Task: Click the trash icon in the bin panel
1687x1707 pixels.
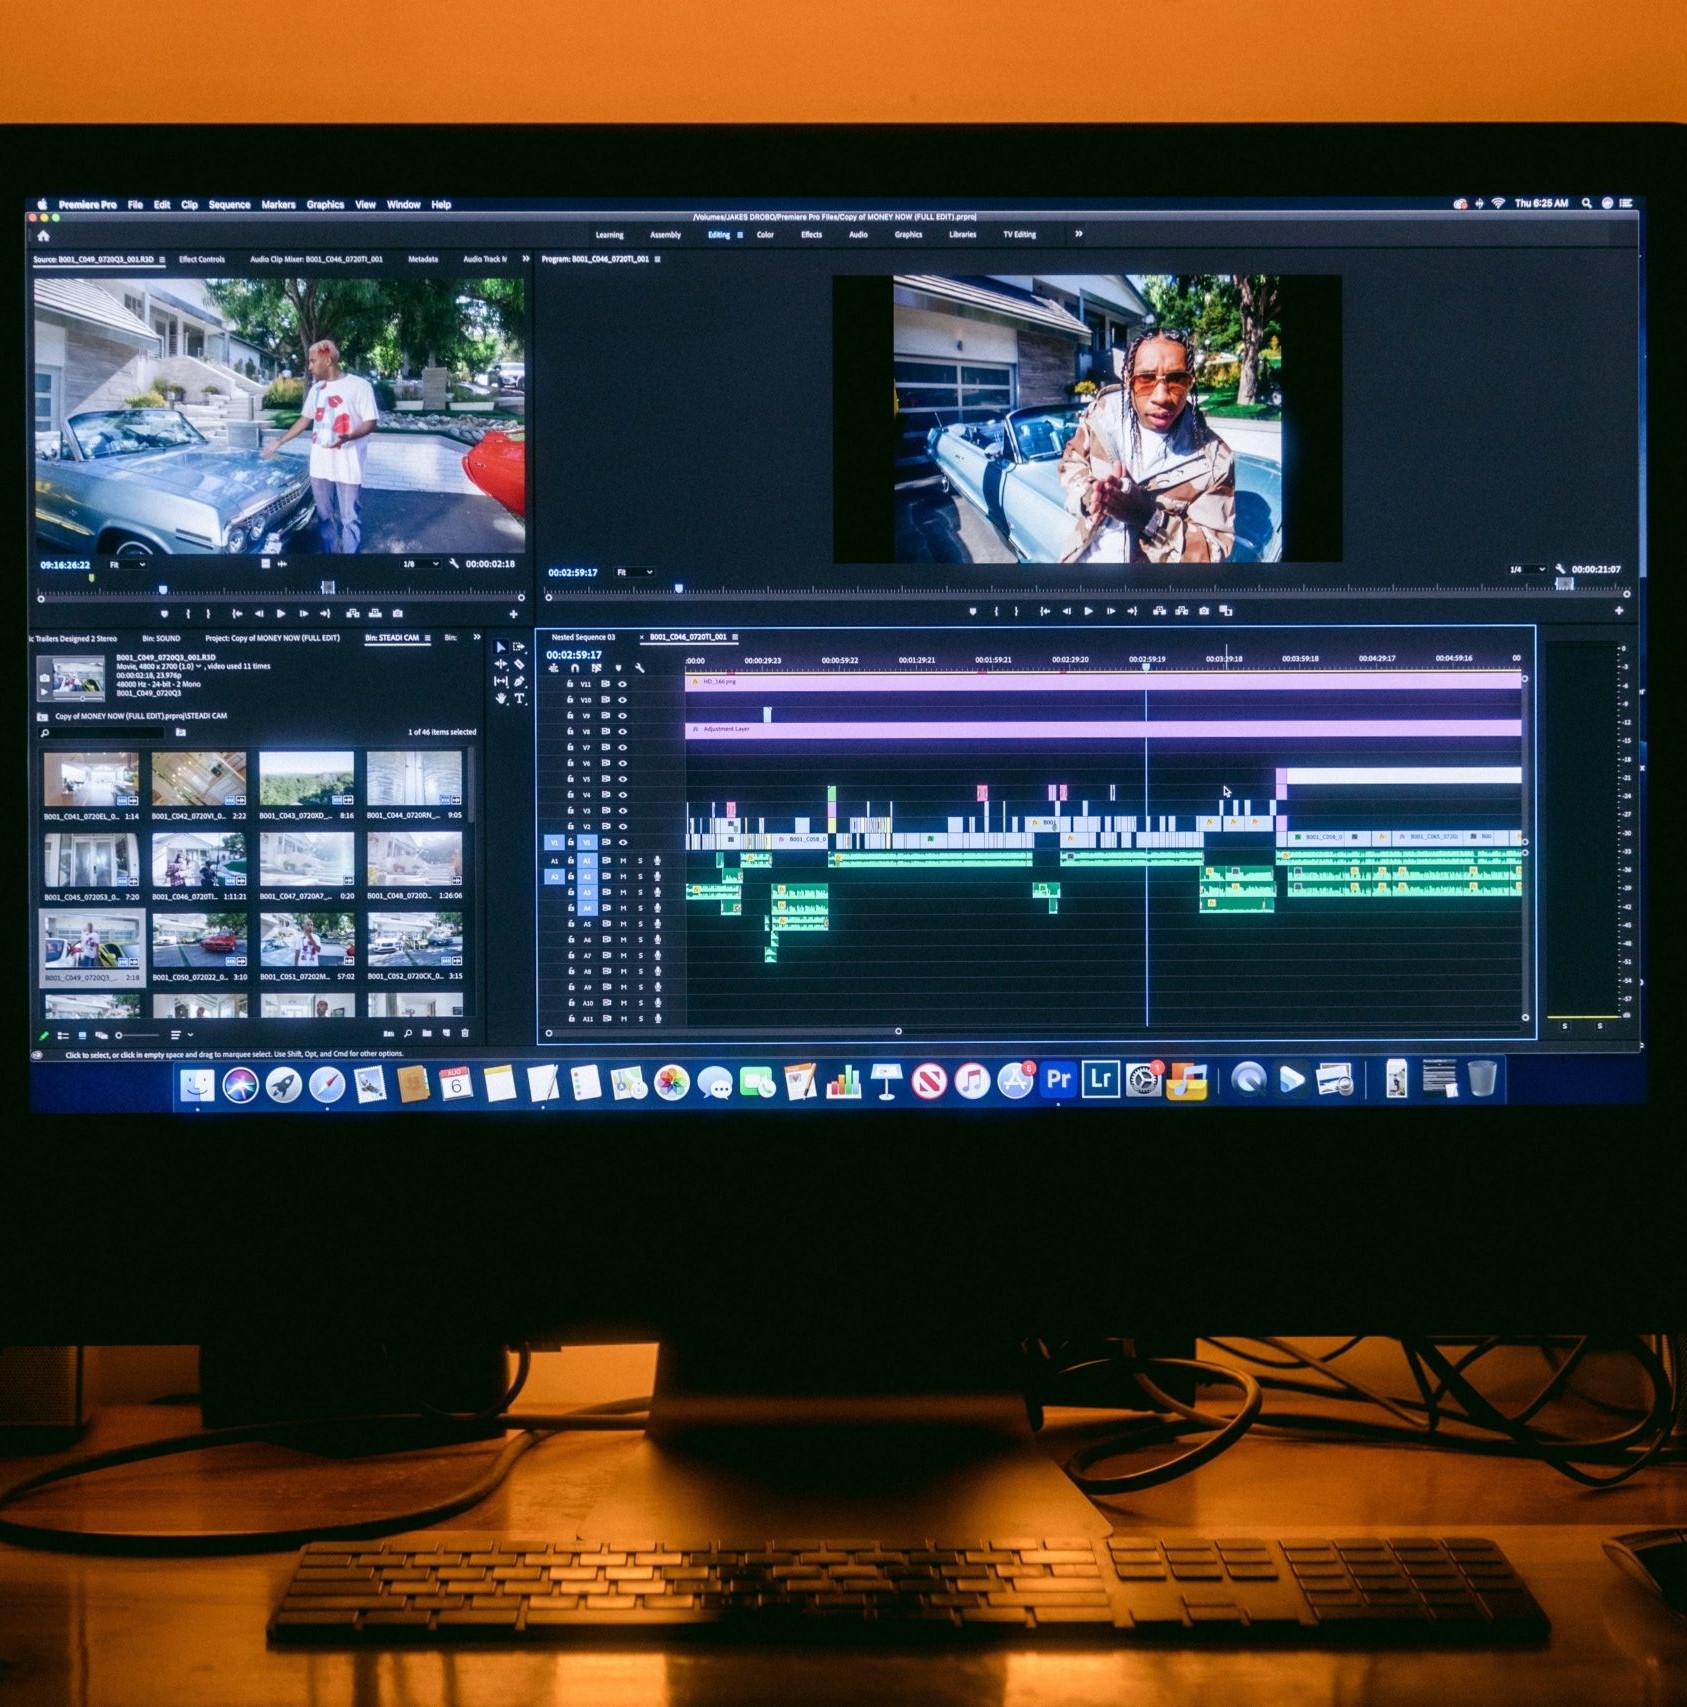Action: pos(465,1033)
